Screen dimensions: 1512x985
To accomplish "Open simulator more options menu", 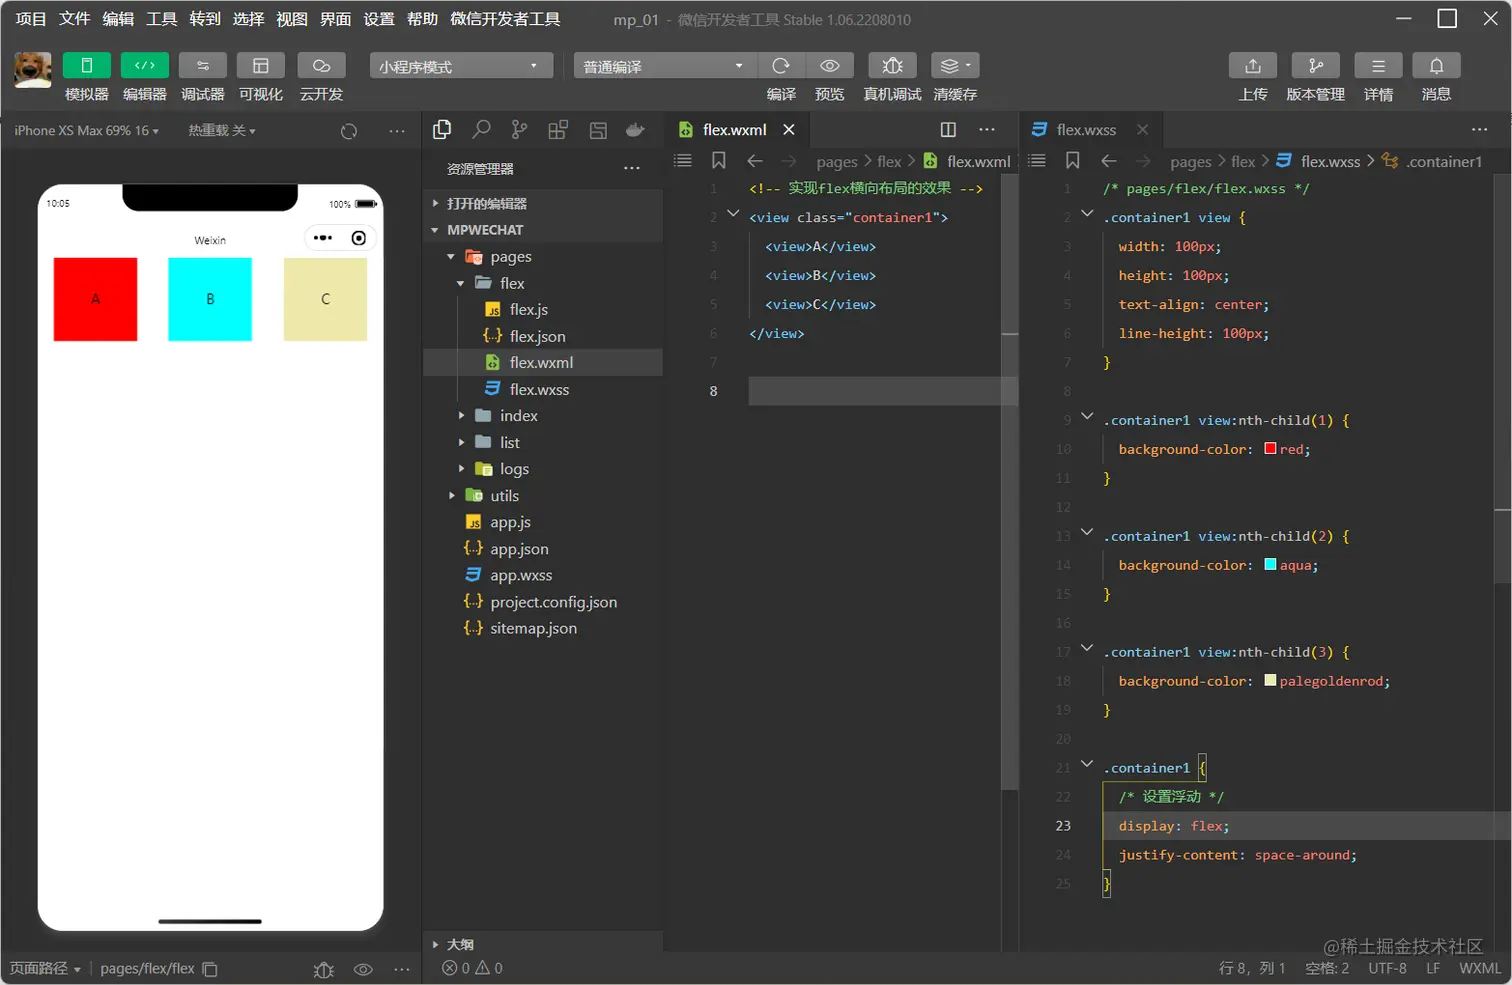I will pos(397,131).
